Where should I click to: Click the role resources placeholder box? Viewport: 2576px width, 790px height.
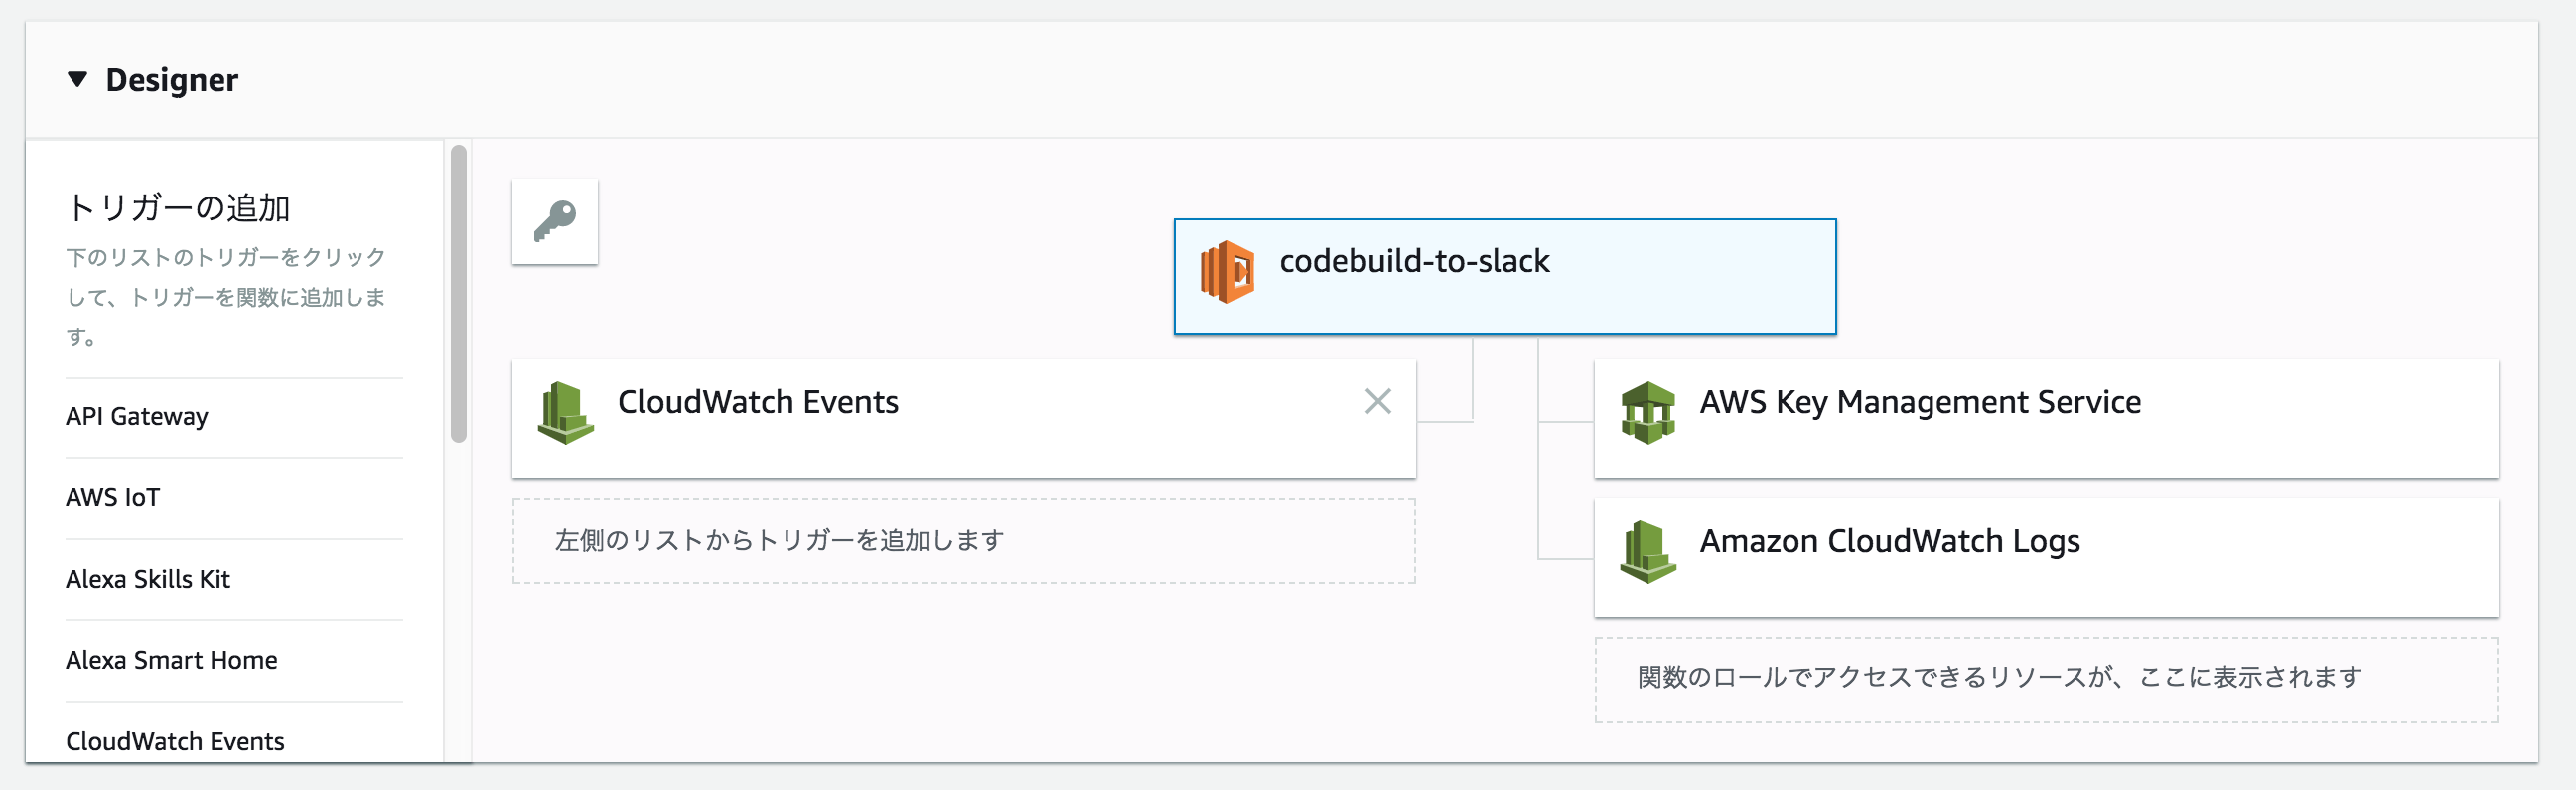(2045, 679)
